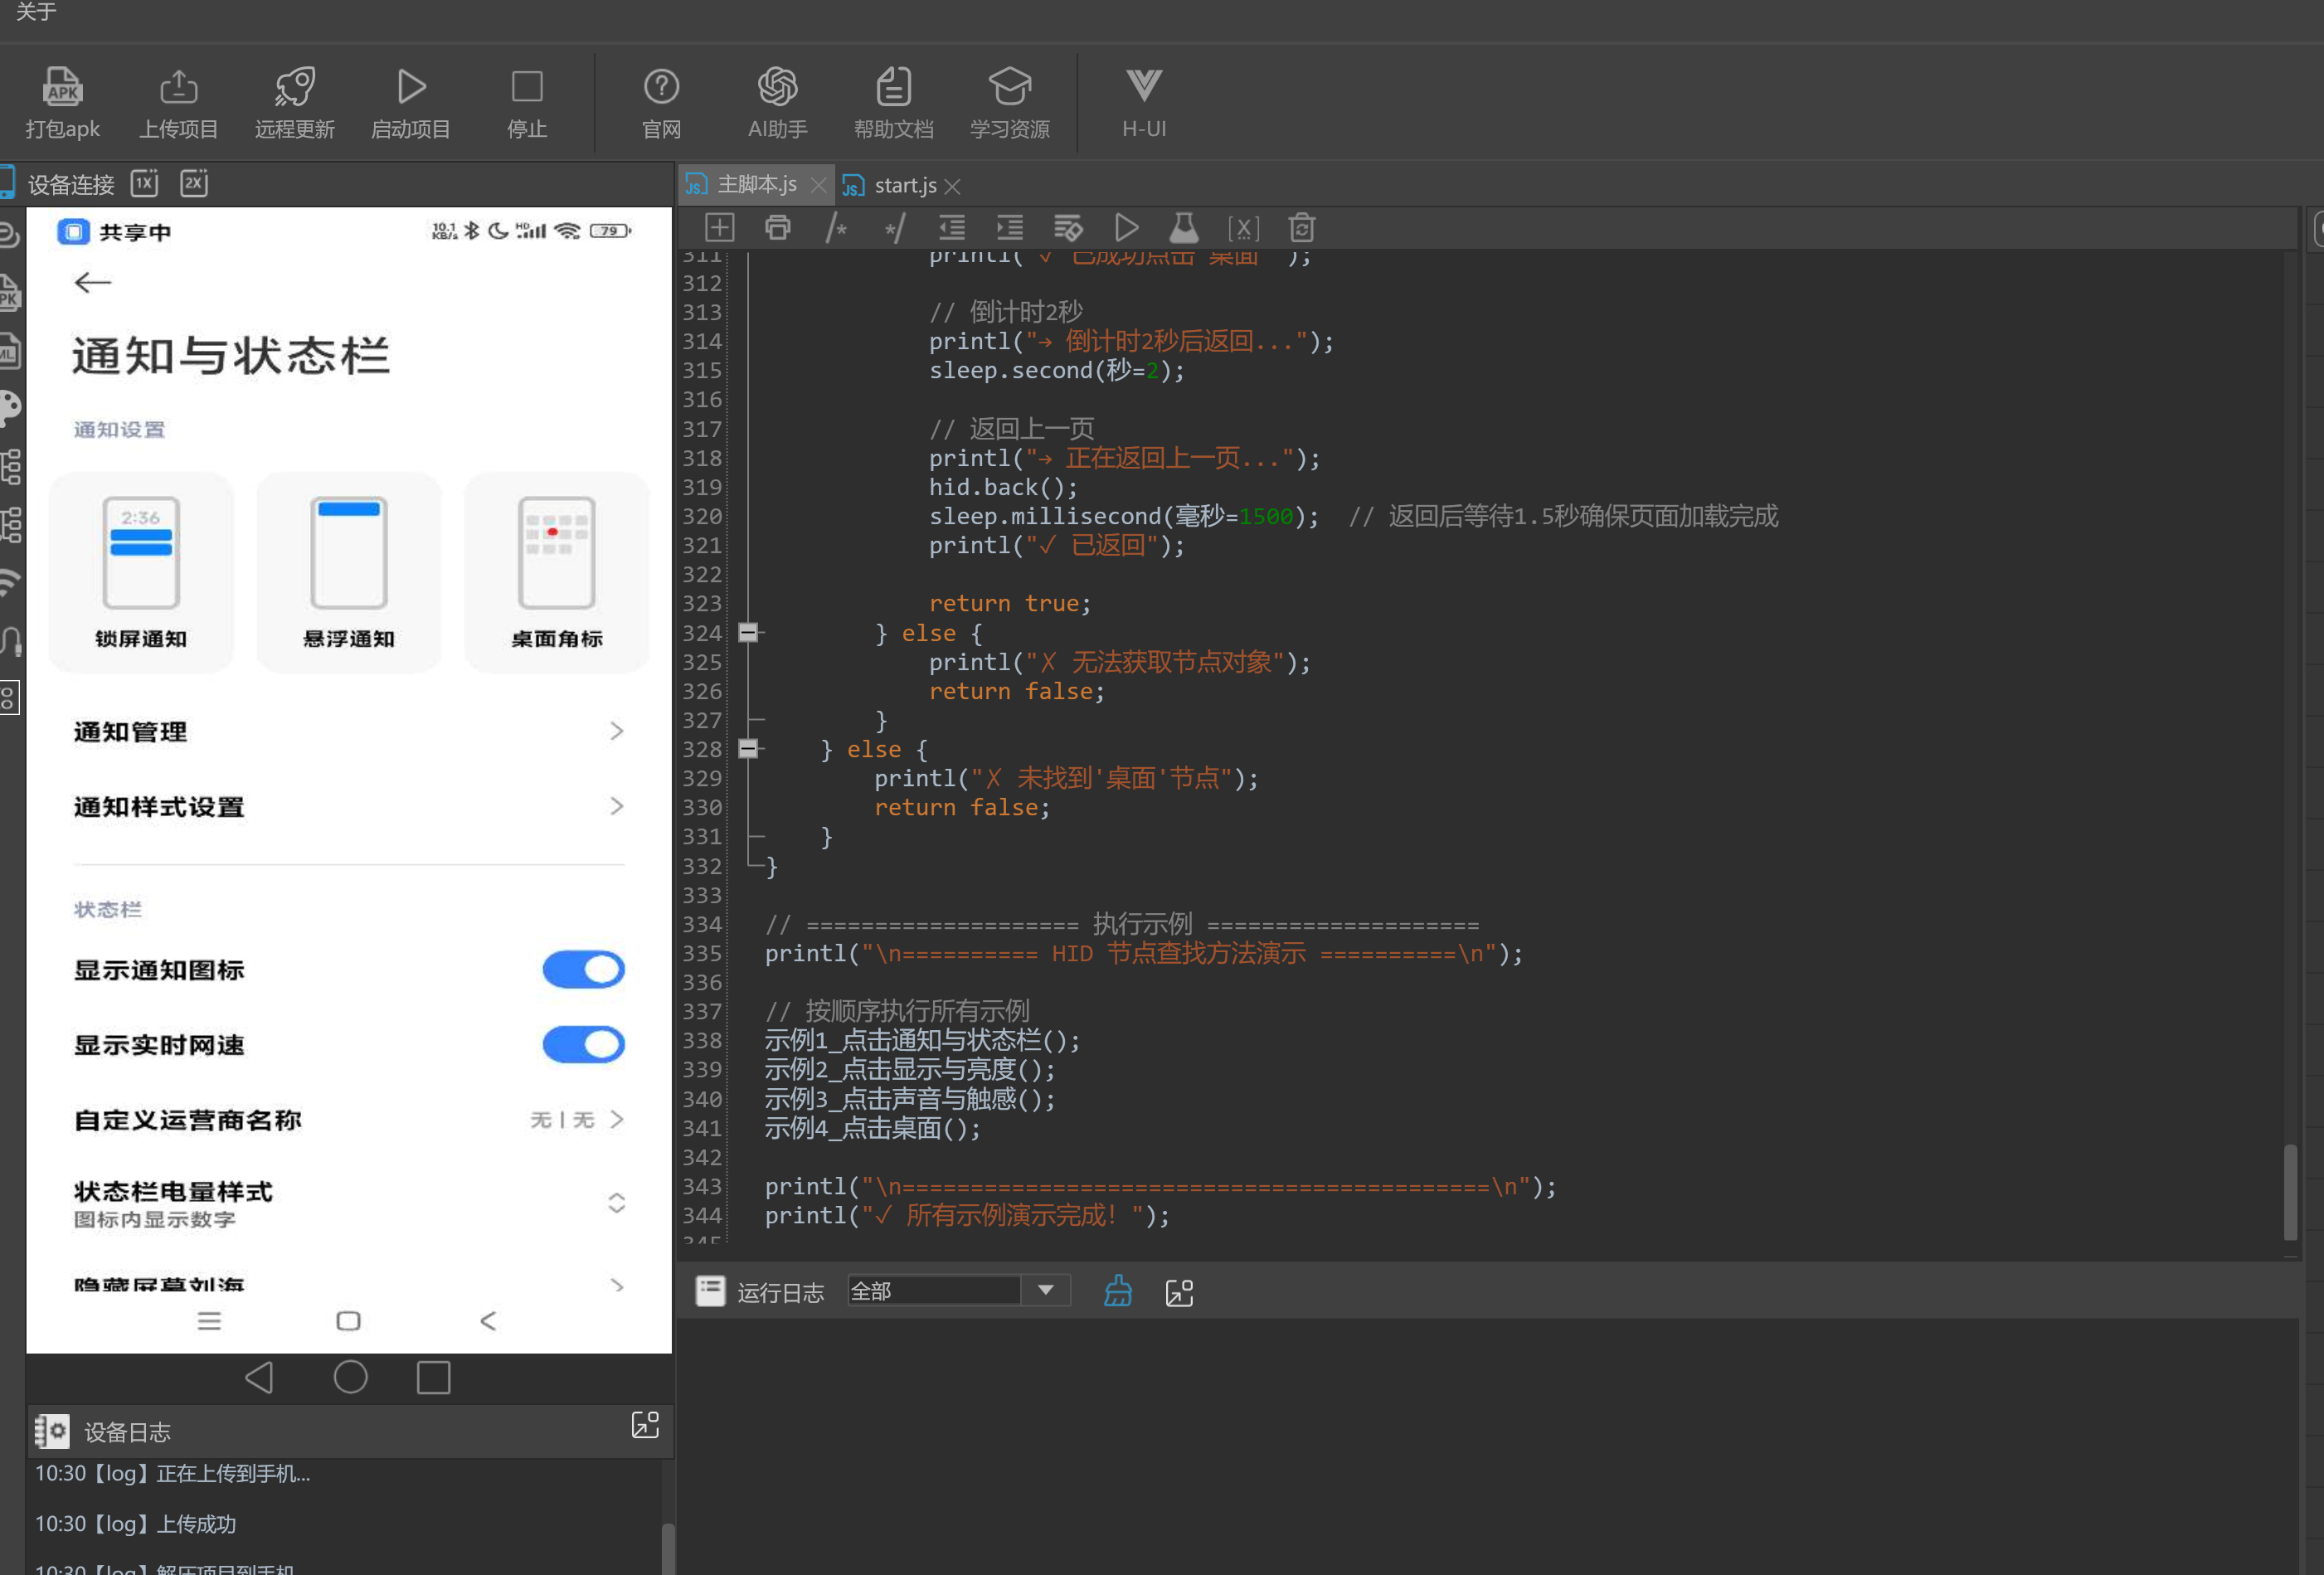The height and width of the screenshot is (1575, 2324).
Task: Collapse the else block at line 324
Action: pos(747,632)
